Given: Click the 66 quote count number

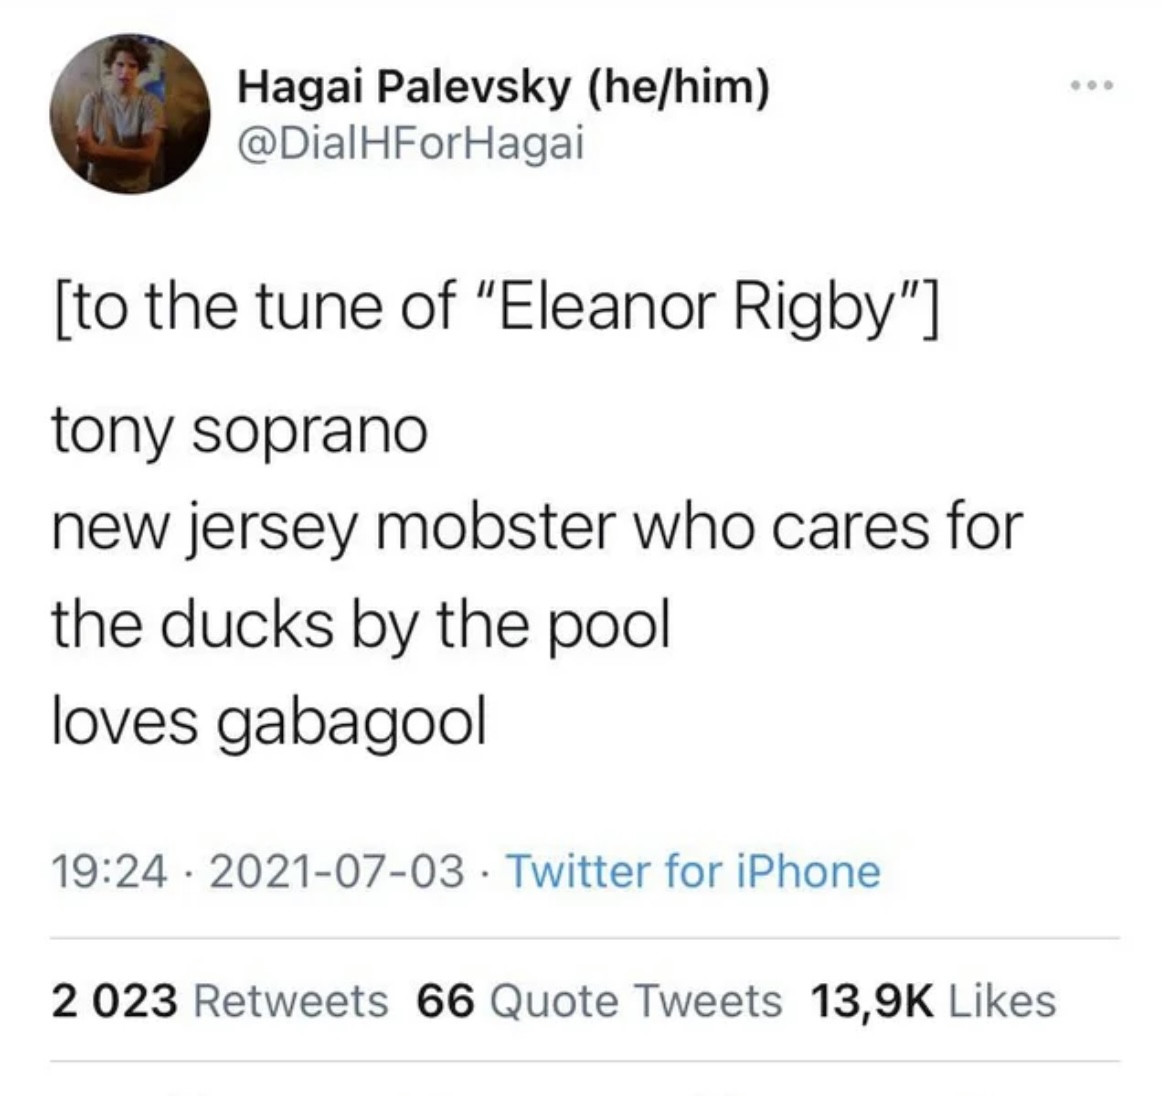Looking at the screenshot, I should 446,1000.
